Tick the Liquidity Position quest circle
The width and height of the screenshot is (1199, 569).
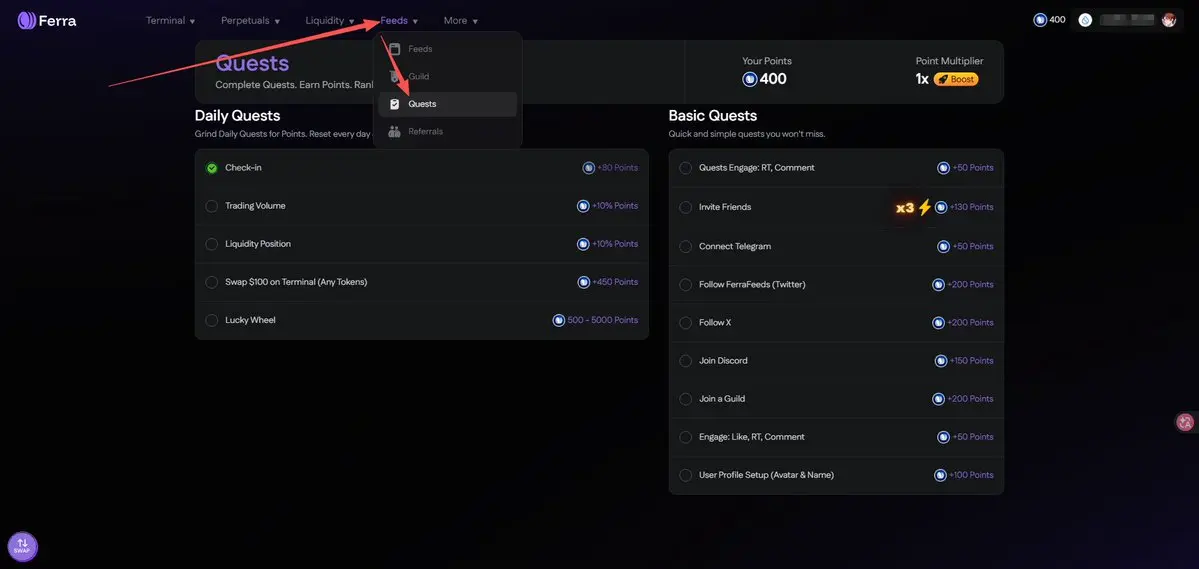pos(212,244)
